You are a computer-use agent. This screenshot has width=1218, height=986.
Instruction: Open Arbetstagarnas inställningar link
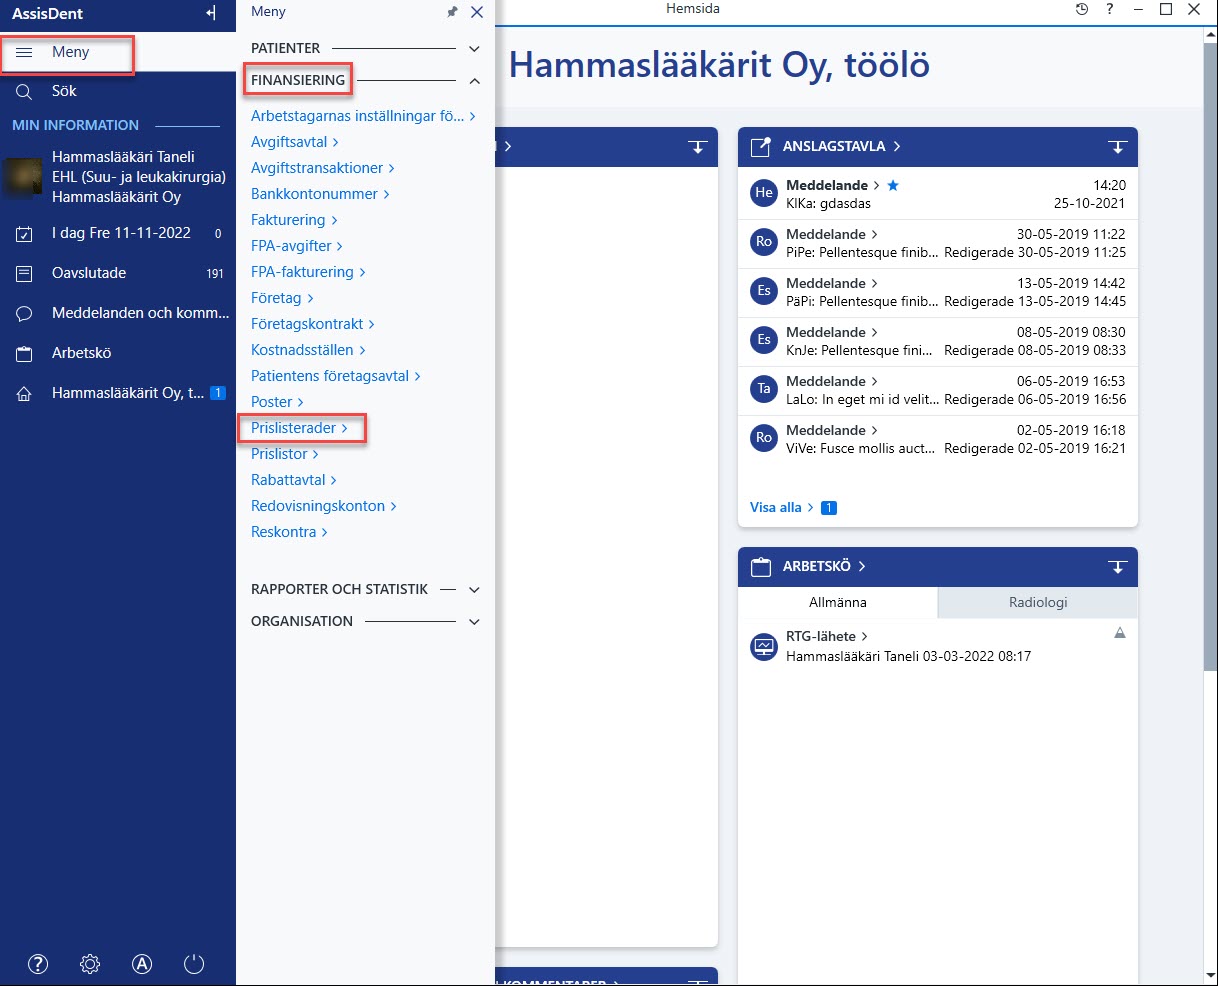363,116
